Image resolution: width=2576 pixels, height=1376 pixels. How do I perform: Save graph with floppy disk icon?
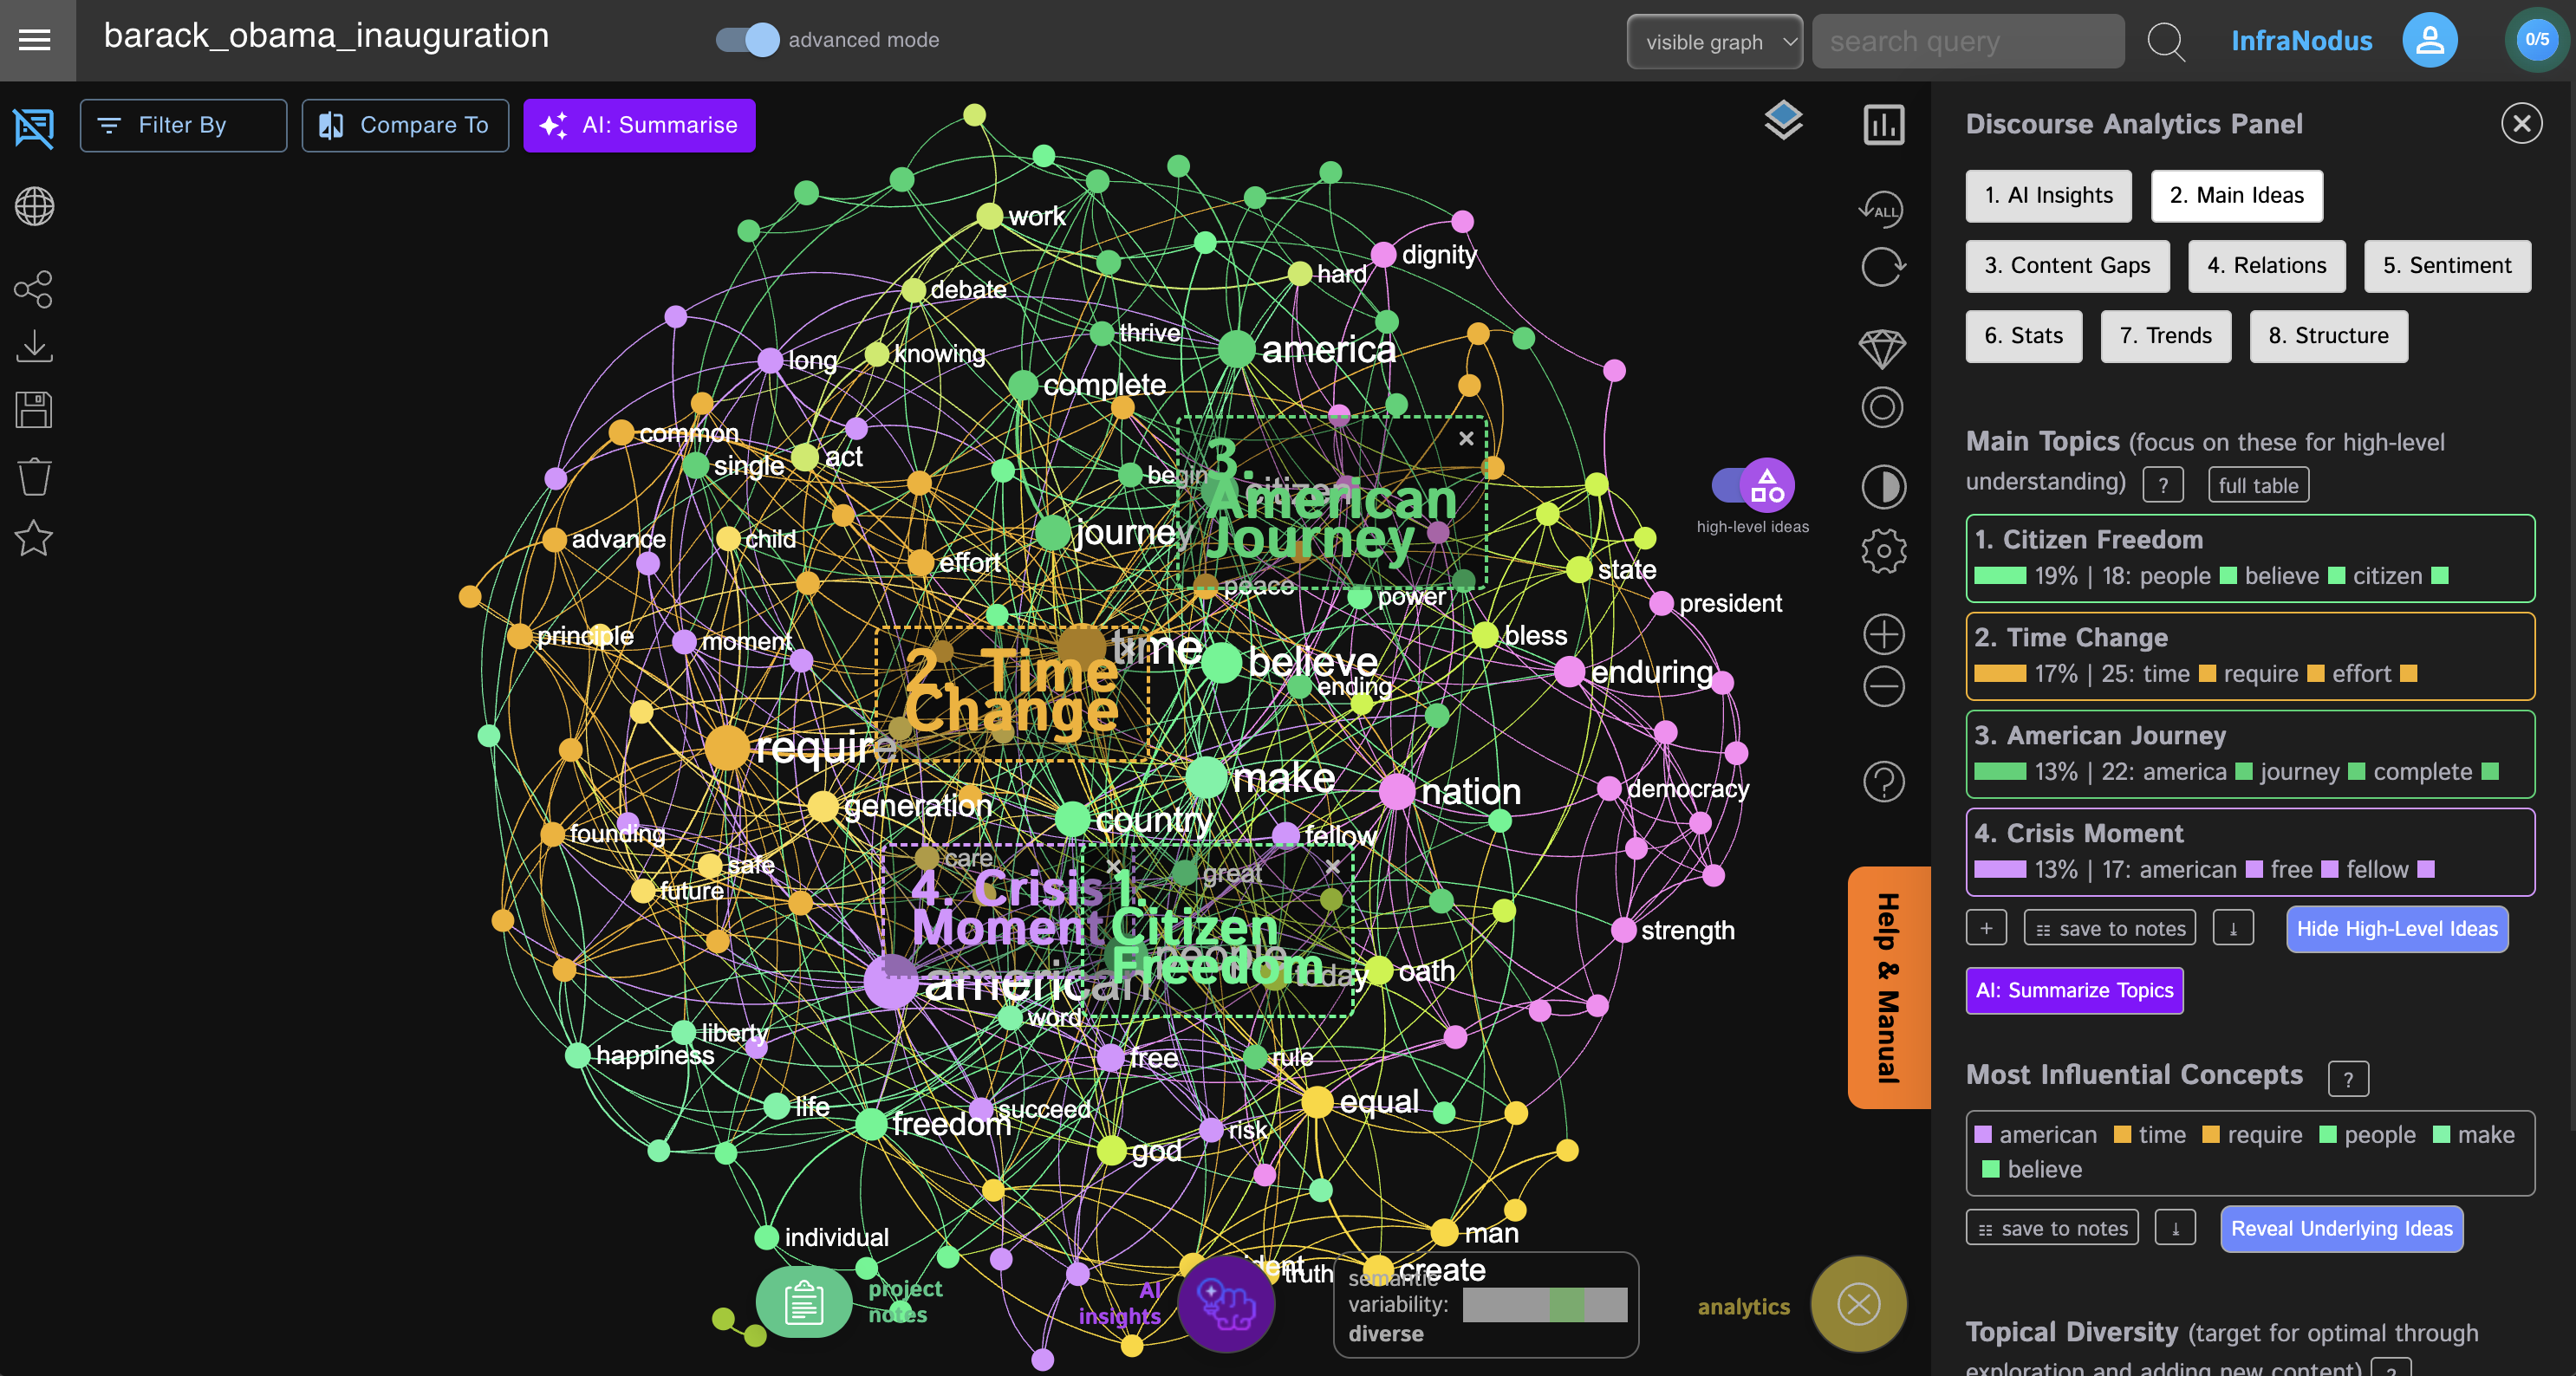pos(34,410)
